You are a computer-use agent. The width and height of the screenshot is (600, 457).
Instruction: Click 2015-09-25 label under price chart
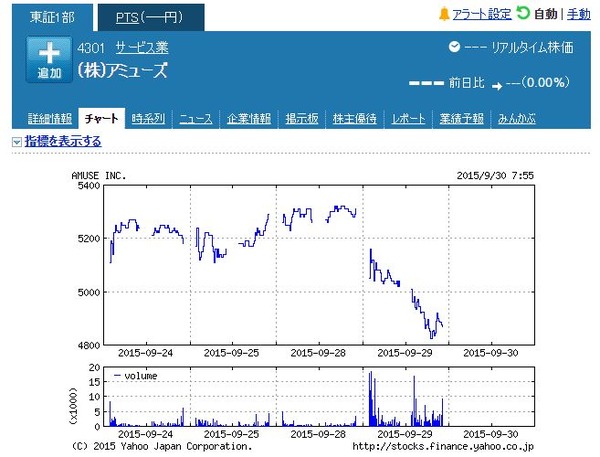point(232,353)
